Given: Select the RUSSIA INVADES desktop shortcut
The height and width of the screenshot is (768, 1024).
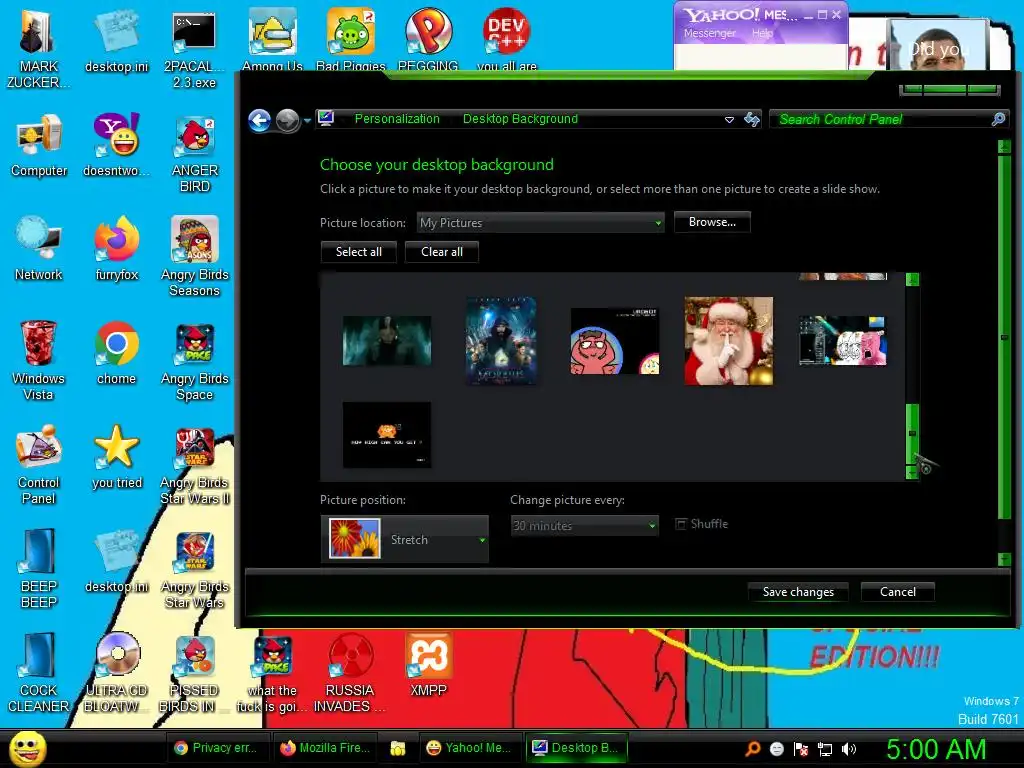Looking at the screenshot, I should pyautogui.click(x=349, y=673).
